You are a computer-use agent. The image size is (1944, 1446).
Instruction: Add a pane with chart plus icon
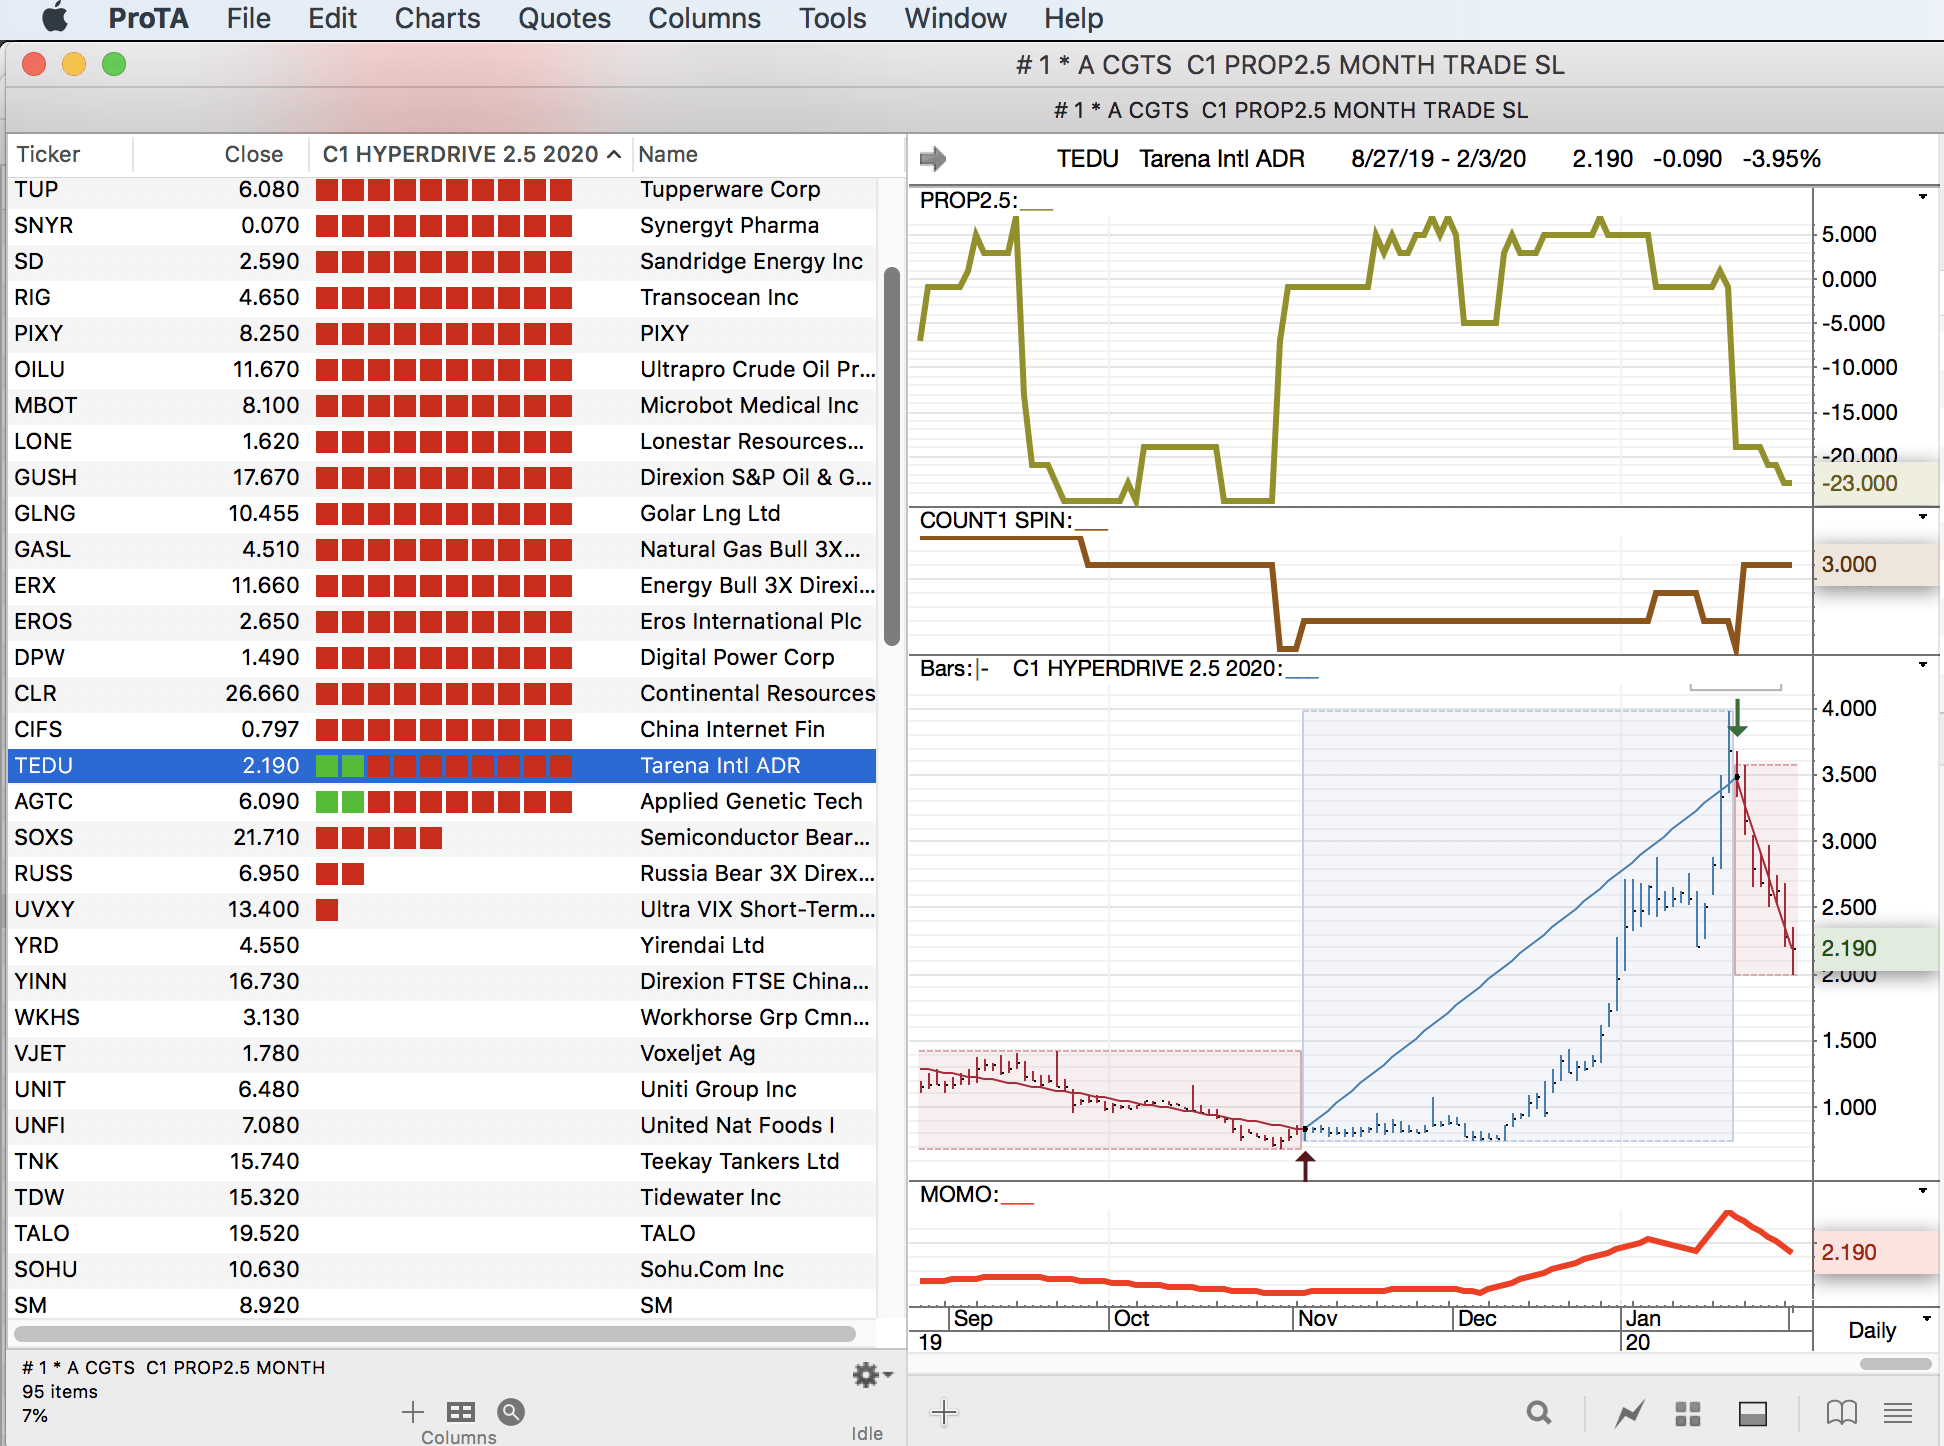[943, 1412]
